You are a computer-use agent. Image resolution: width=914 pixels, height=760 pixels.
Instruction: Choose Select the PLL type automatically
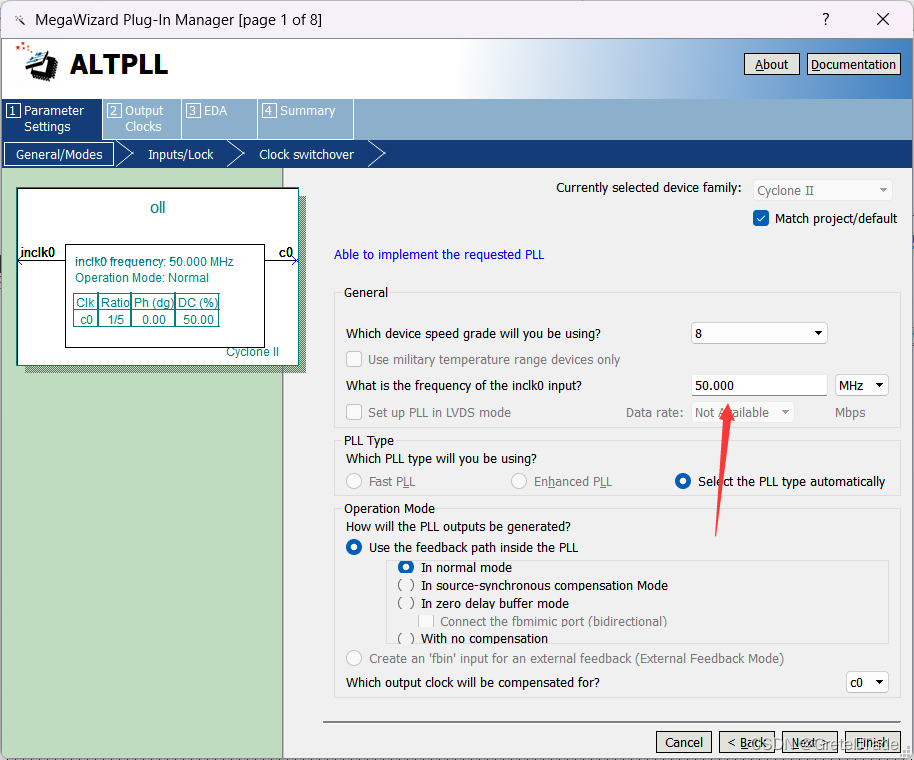[683, 481]
